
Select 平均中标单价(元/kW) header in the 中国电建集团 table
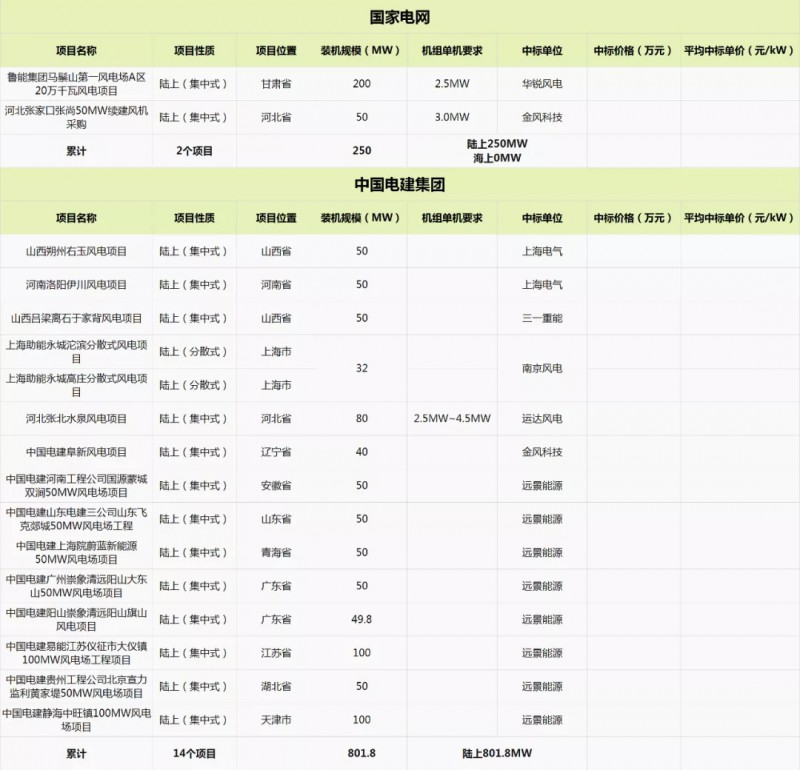coord(740,218)
